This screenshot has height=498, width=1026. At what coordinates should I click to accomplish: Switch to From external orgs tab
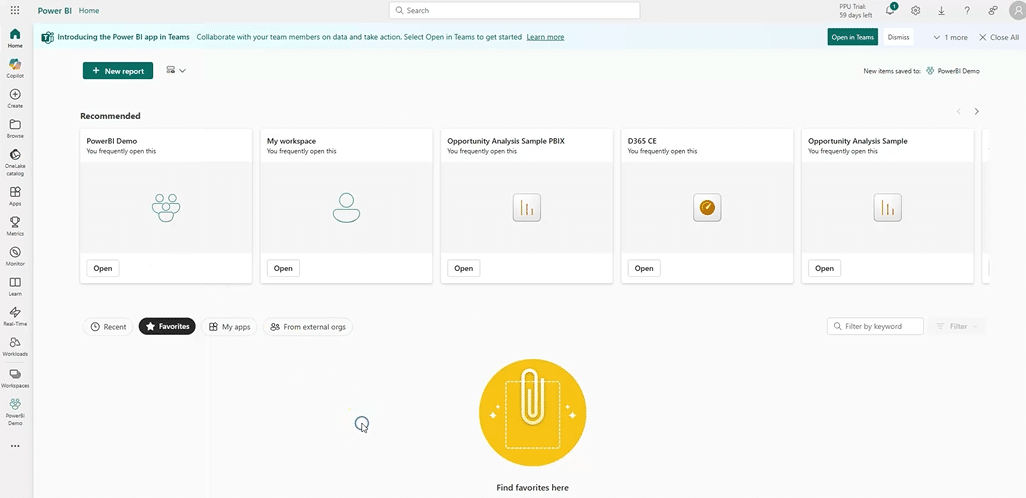coord(308,327)
